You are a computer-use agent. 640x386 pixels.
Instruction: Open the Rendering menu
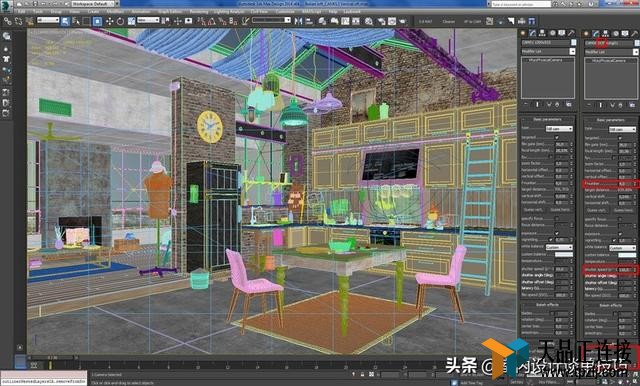click(x=199, y=12)
